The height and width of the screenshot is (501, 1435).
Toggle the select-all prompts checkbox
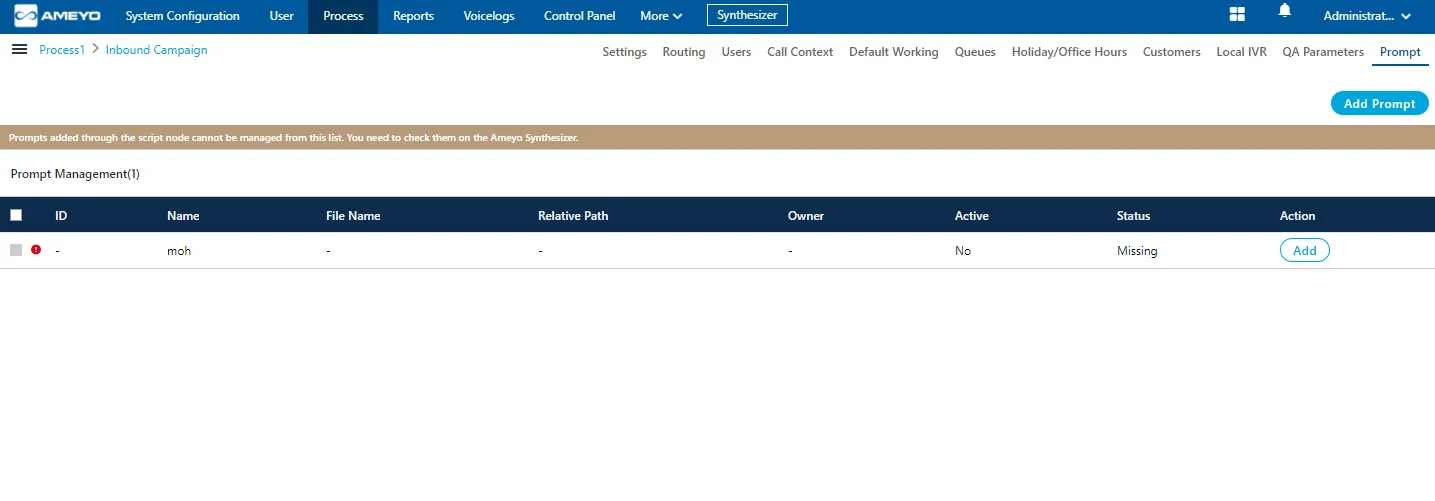pos(16,215)
